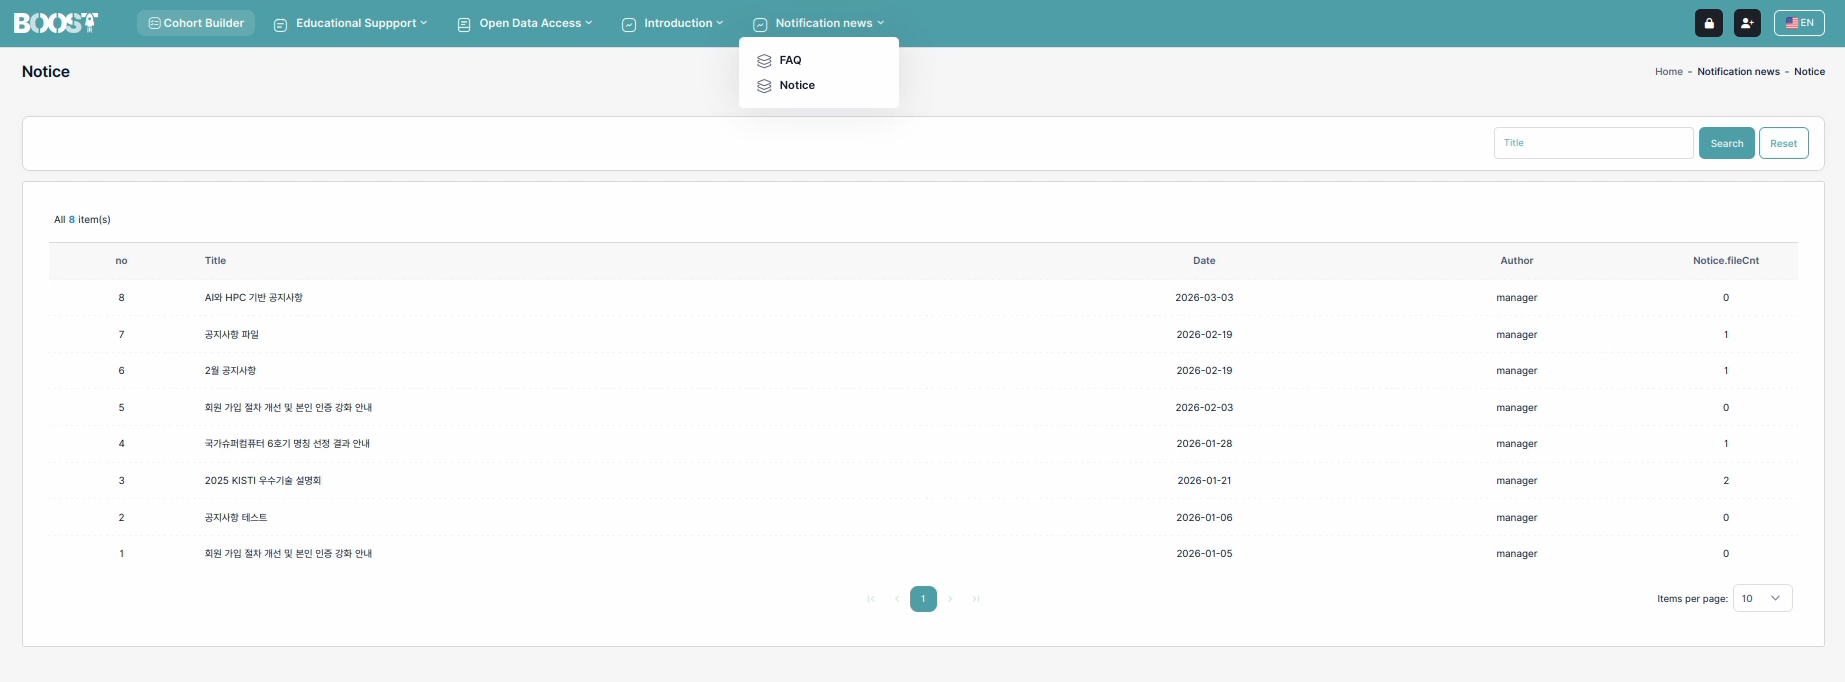Image resolution: width=1845 pixels, height=682 pixels.
Task: Open notice '2025 KISTI 우수기술 설명회'
Action: tap(263, 481)
